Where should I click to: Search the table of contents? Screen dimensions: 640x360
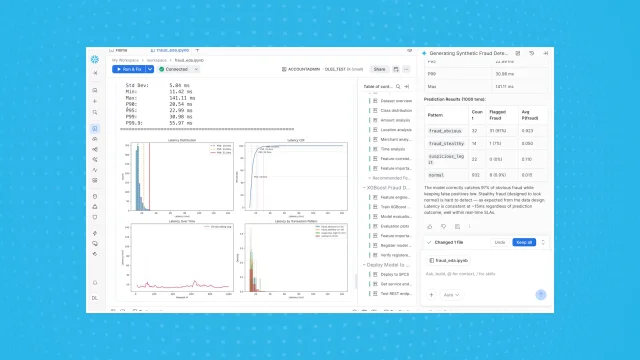[x=398, y=87]
